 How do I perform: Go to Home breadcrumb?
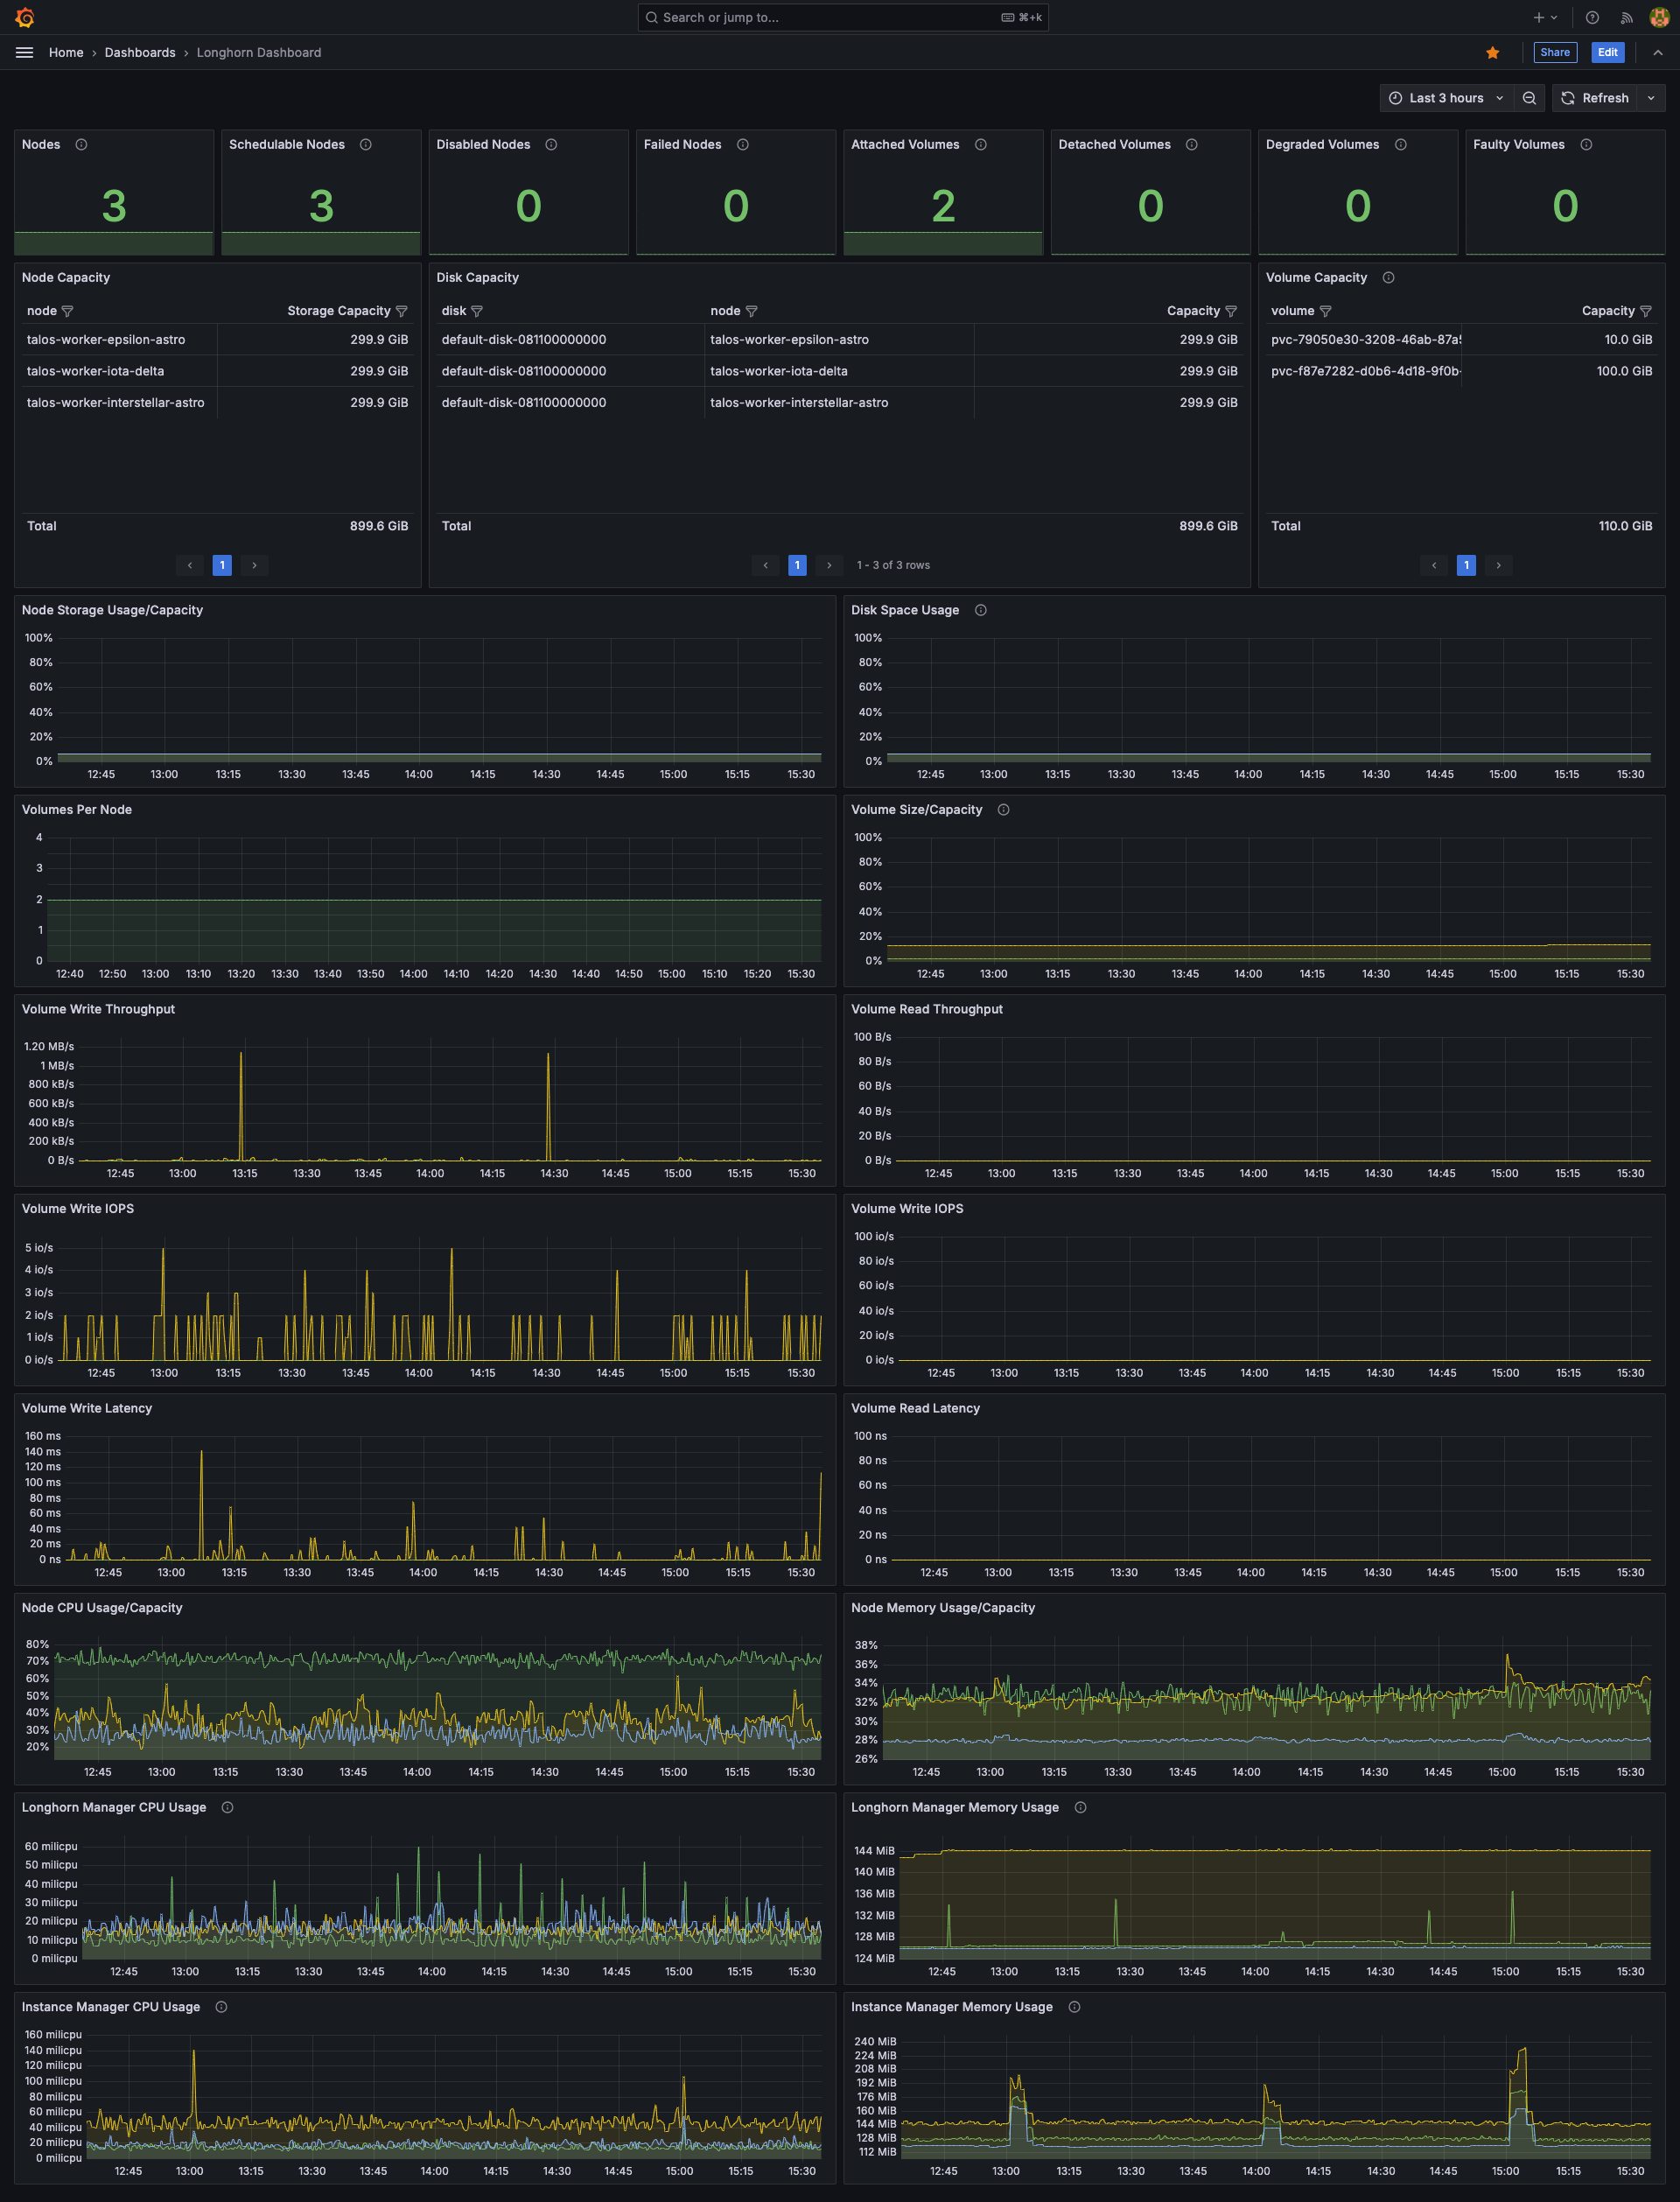pos(66,53)
